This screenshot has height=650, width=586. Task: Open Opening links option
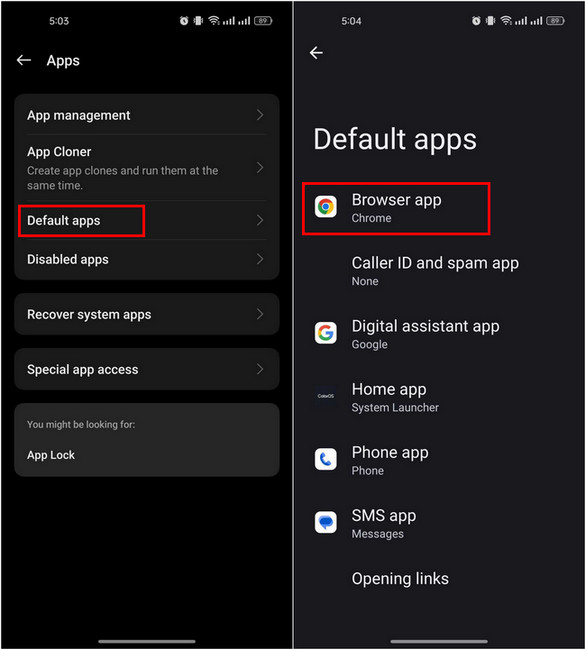(x=439, y=579)
